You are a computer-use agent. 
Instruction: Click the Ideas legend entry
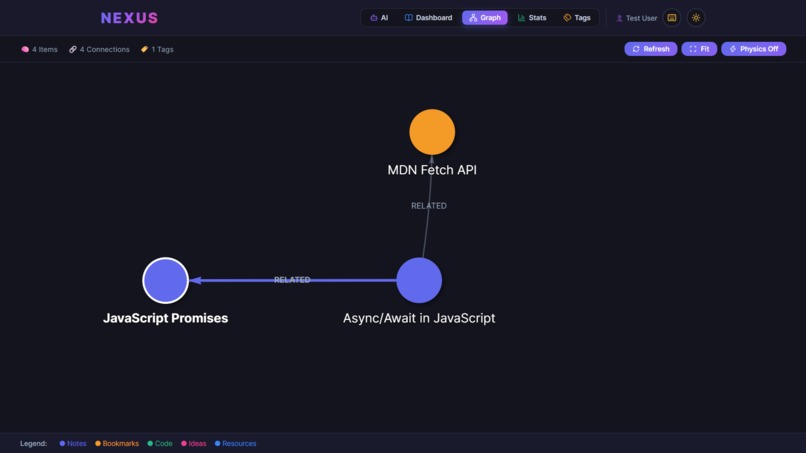pos(194,443)
